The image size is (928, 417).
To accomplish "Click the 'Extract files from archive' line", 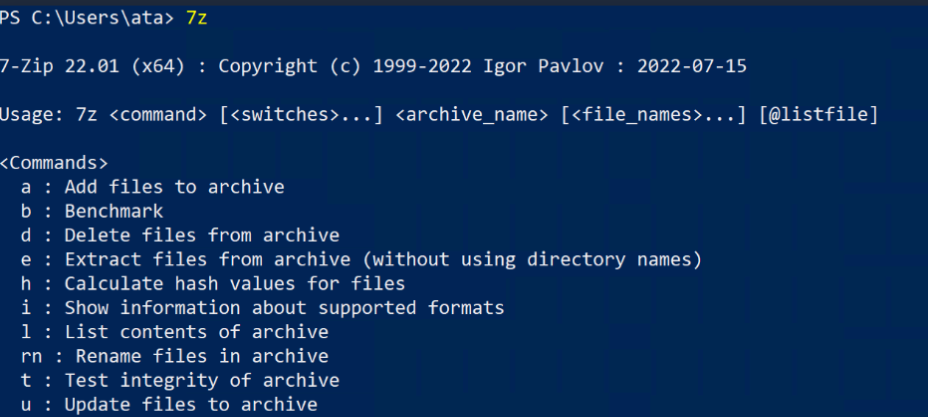I will tap(382, 260).
